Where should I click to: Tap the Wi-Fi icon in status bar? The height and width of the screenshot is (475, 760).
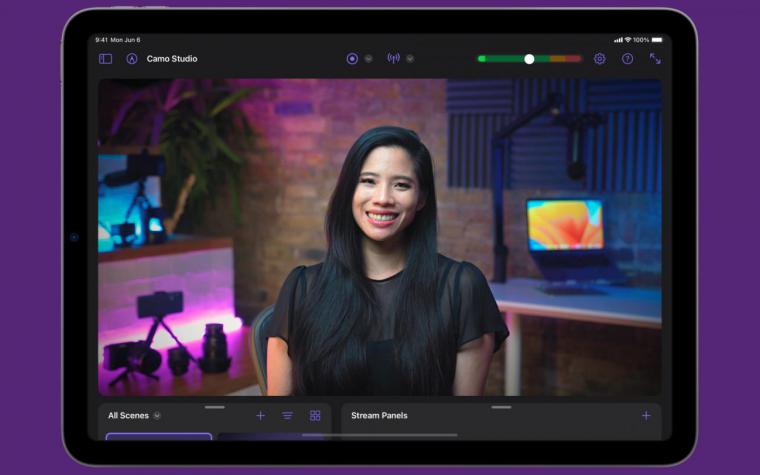(628, 40)
